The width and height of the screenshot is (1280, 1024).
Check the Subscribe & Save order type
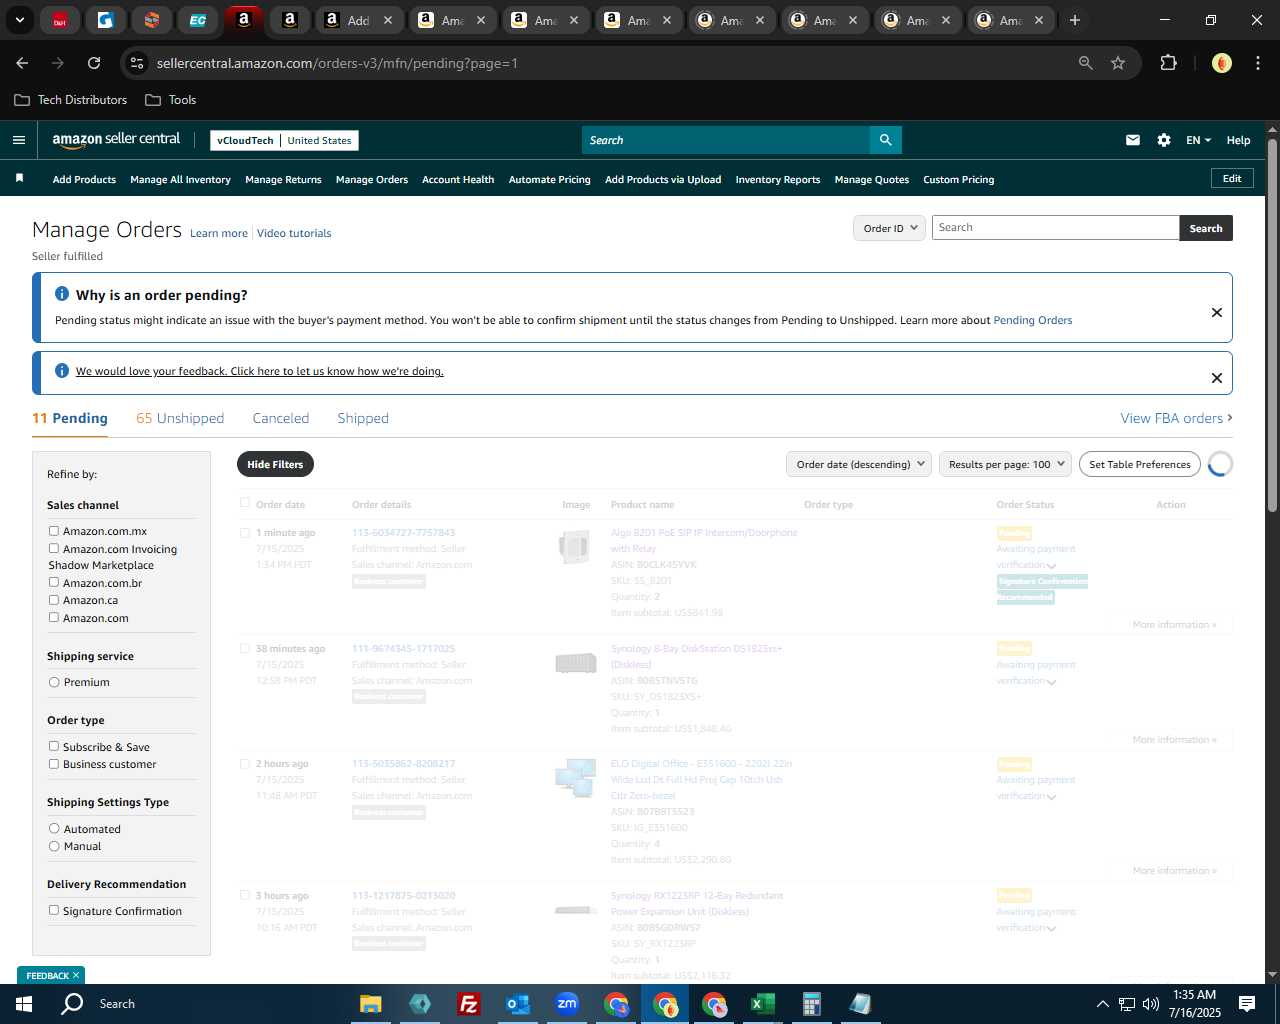[54, 746]
